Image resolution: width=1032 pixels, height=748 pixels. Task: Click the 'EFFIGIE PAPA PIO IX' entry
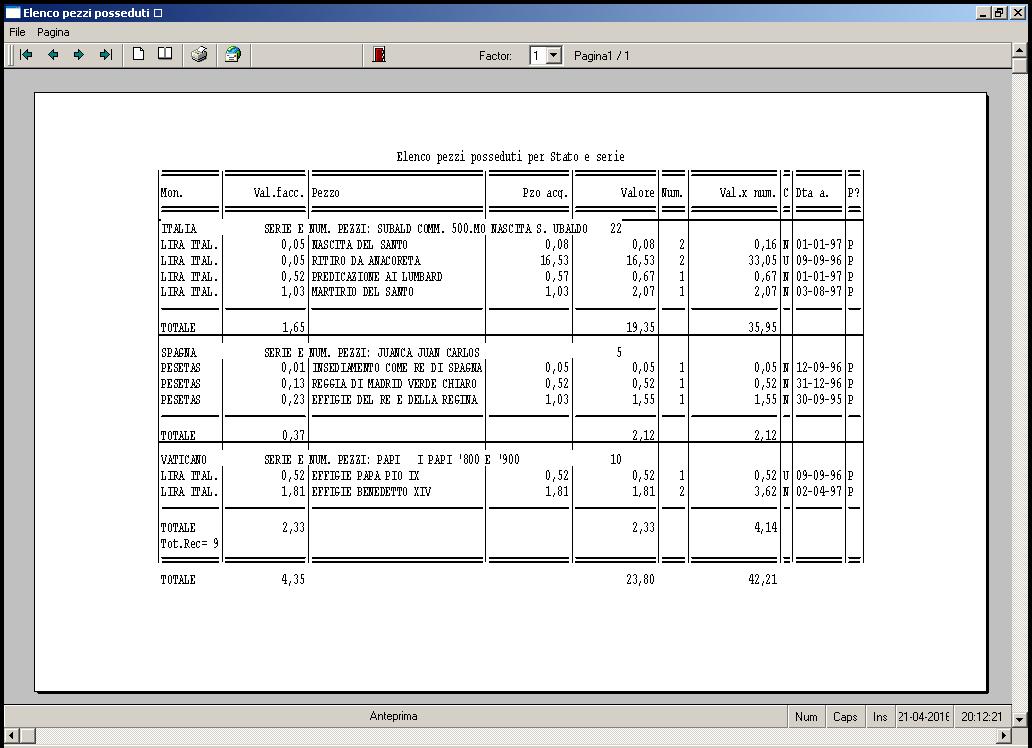pos(365,475)
